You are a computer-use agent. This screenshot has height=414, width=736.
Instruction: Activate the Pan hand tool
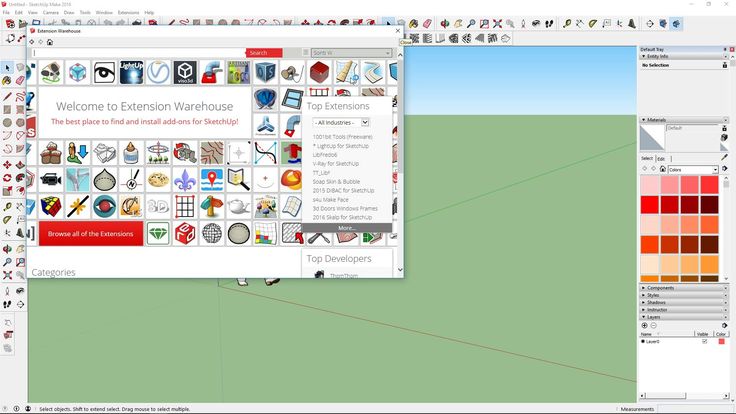tap(458, 23)
